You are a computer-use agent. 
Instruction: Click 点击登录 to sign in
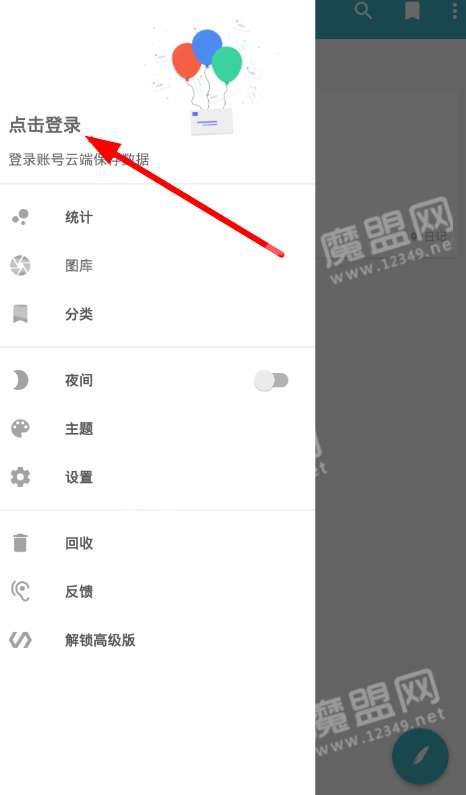click(45, 125)
